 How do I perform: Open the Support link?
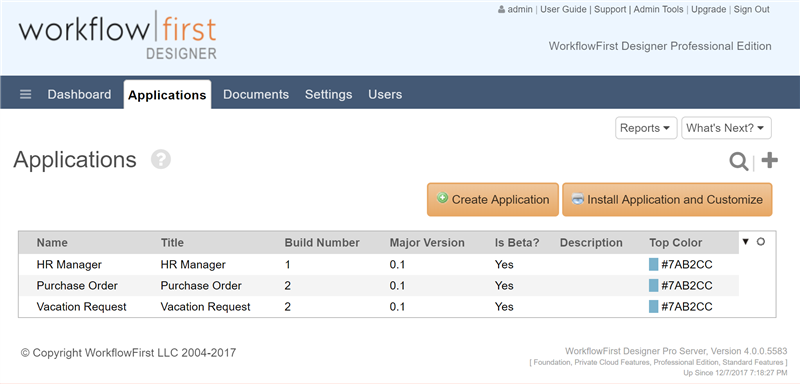tap(610, 10)
